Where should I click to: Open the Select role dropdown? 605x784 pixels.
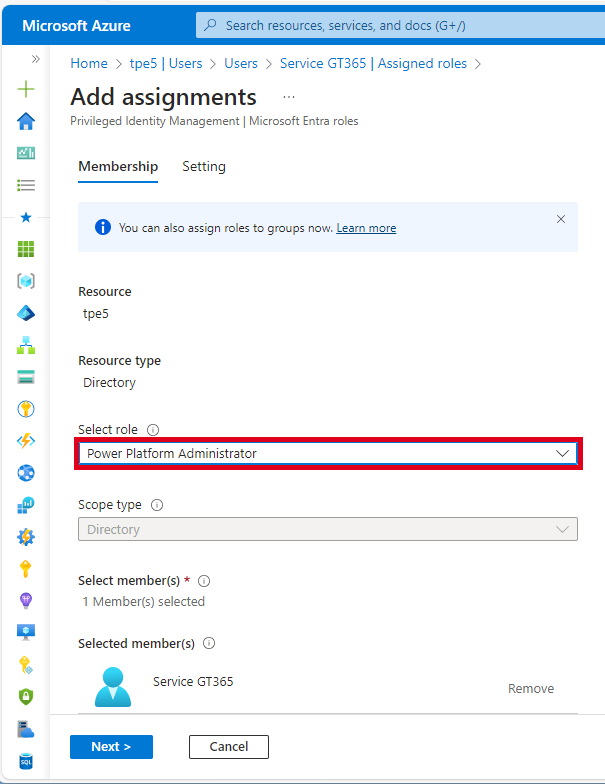click(328, 454)
